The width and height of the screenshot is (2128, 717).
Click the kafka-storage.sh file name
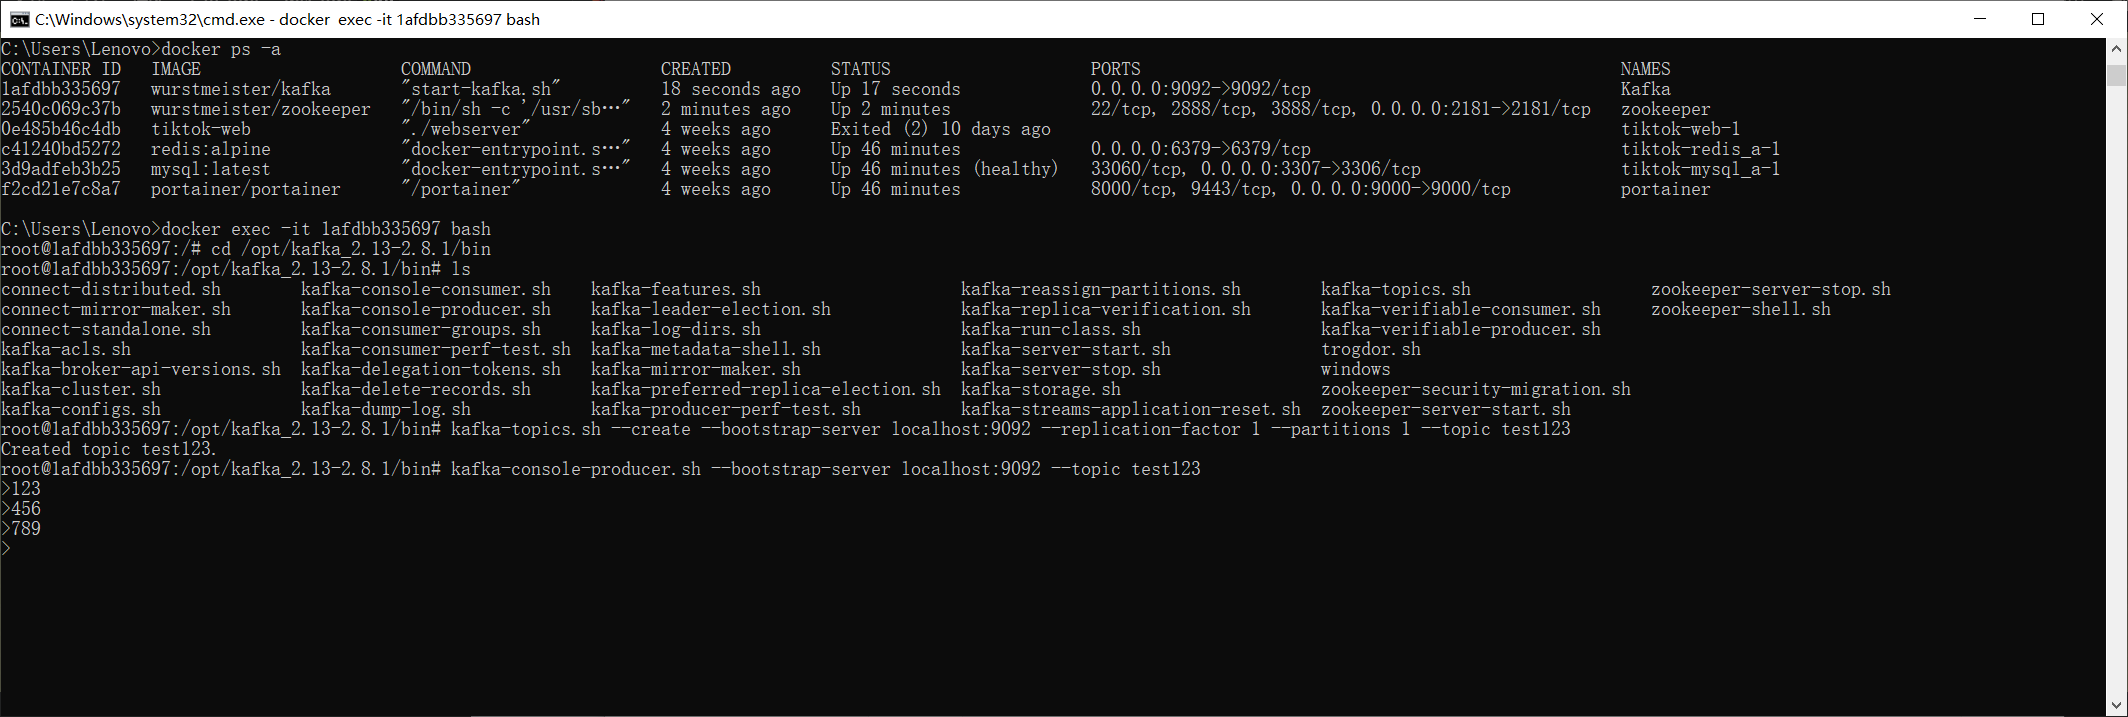point(1040,389)
